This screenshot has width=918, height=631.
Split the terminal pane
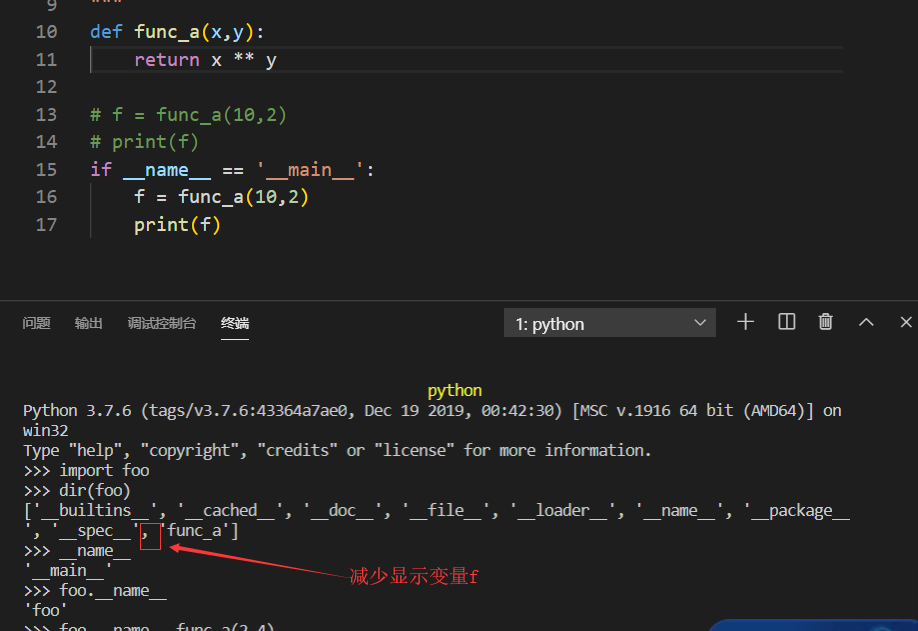click(786, 322)
